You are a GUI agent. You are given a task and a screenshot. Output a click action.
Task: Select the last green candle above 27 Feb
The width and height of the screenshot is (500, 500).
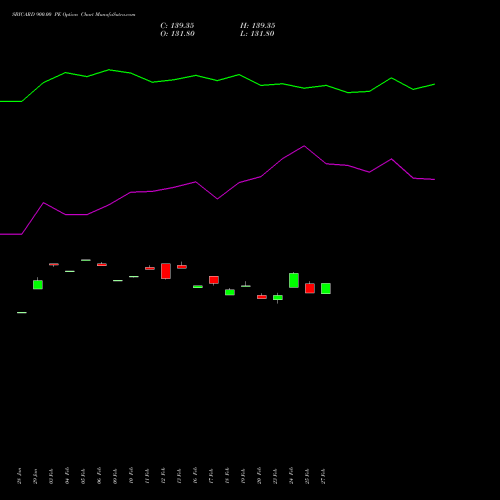tap(326, 288)
